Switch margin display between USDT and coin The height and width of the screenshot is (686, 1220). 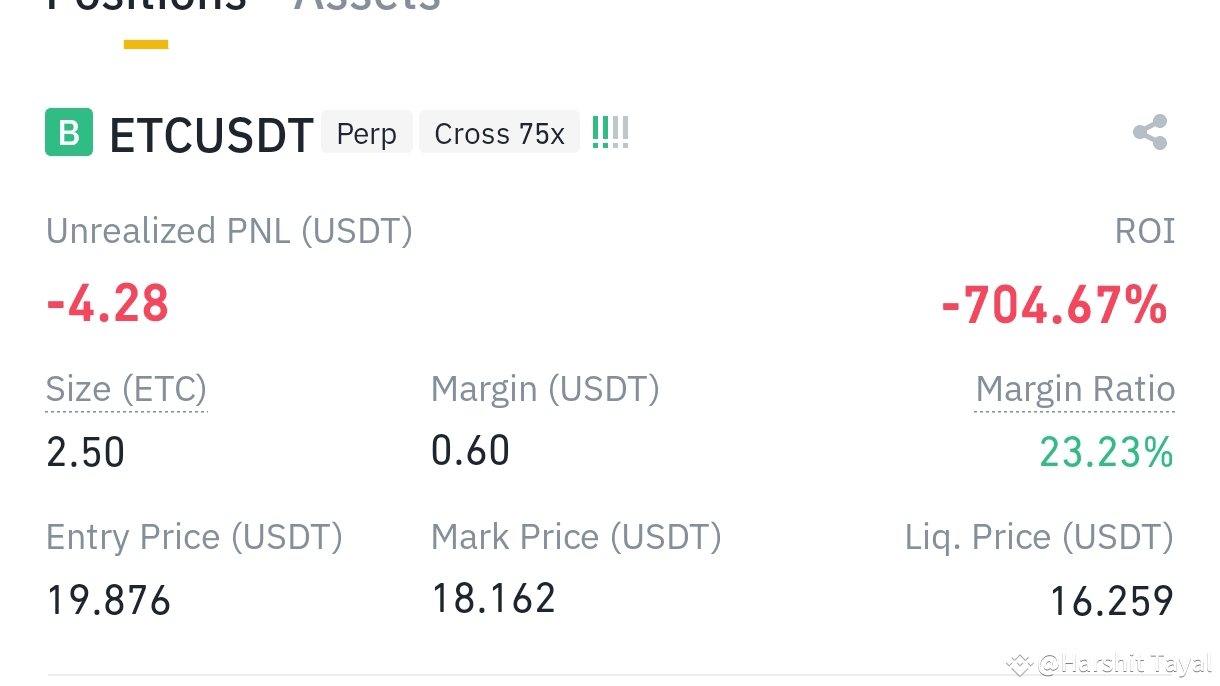coord(545,389)
